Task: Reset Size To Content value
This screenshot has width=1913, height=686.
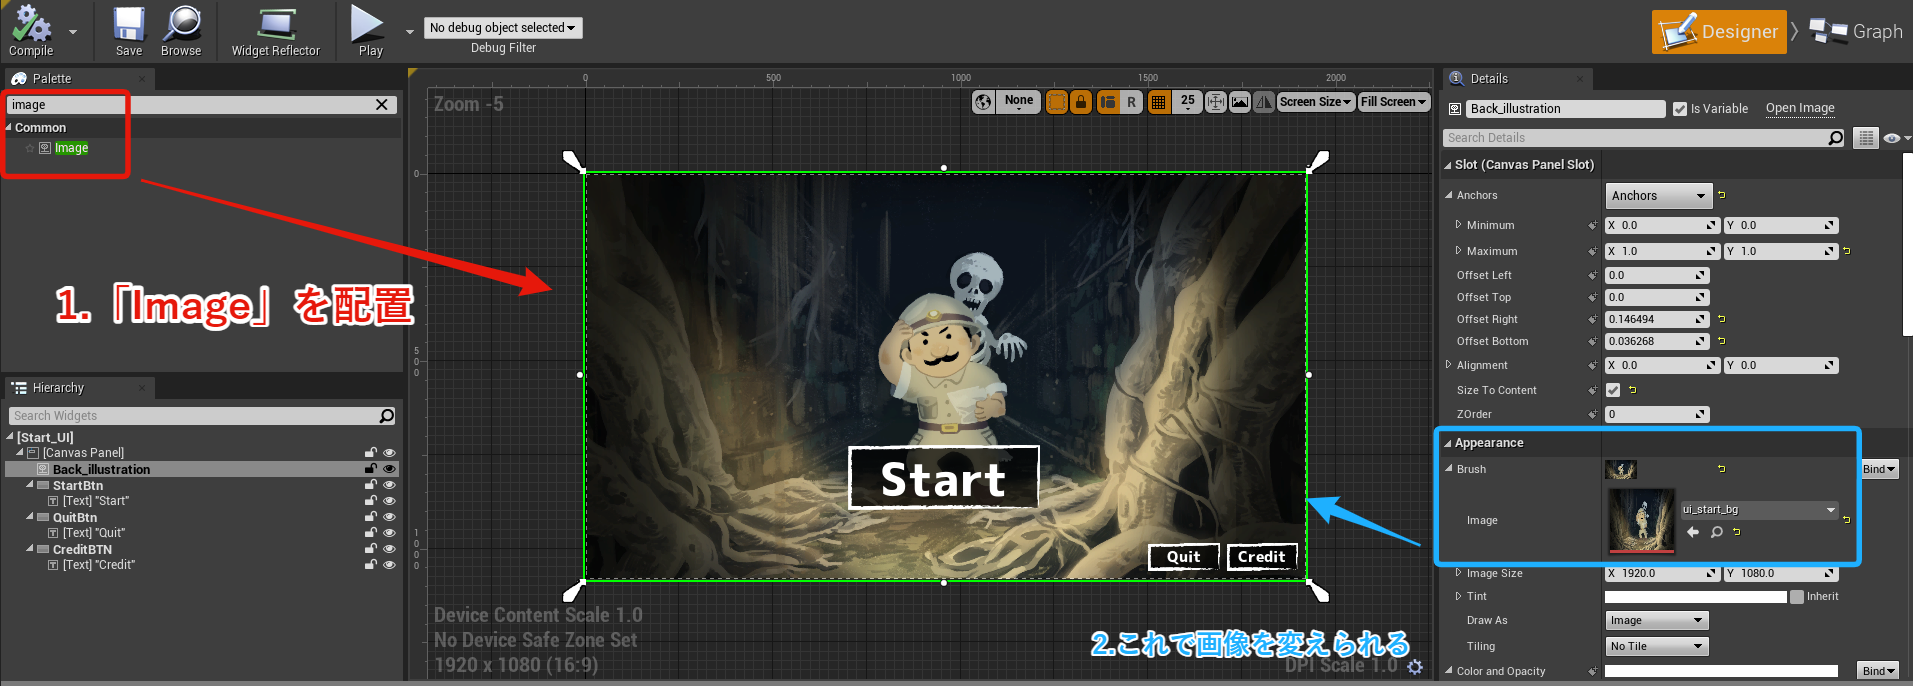Action: 1633,390
